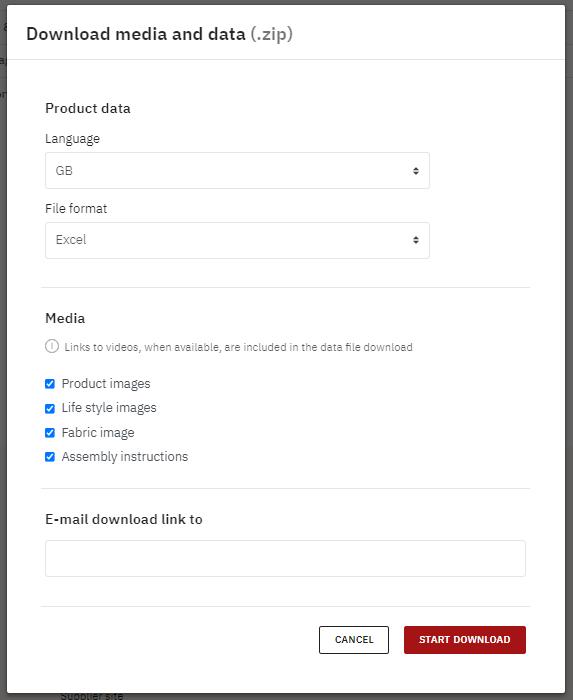Disable the Assembly instructions checkbox
573x700 pixels.
(x=50, y=457)
